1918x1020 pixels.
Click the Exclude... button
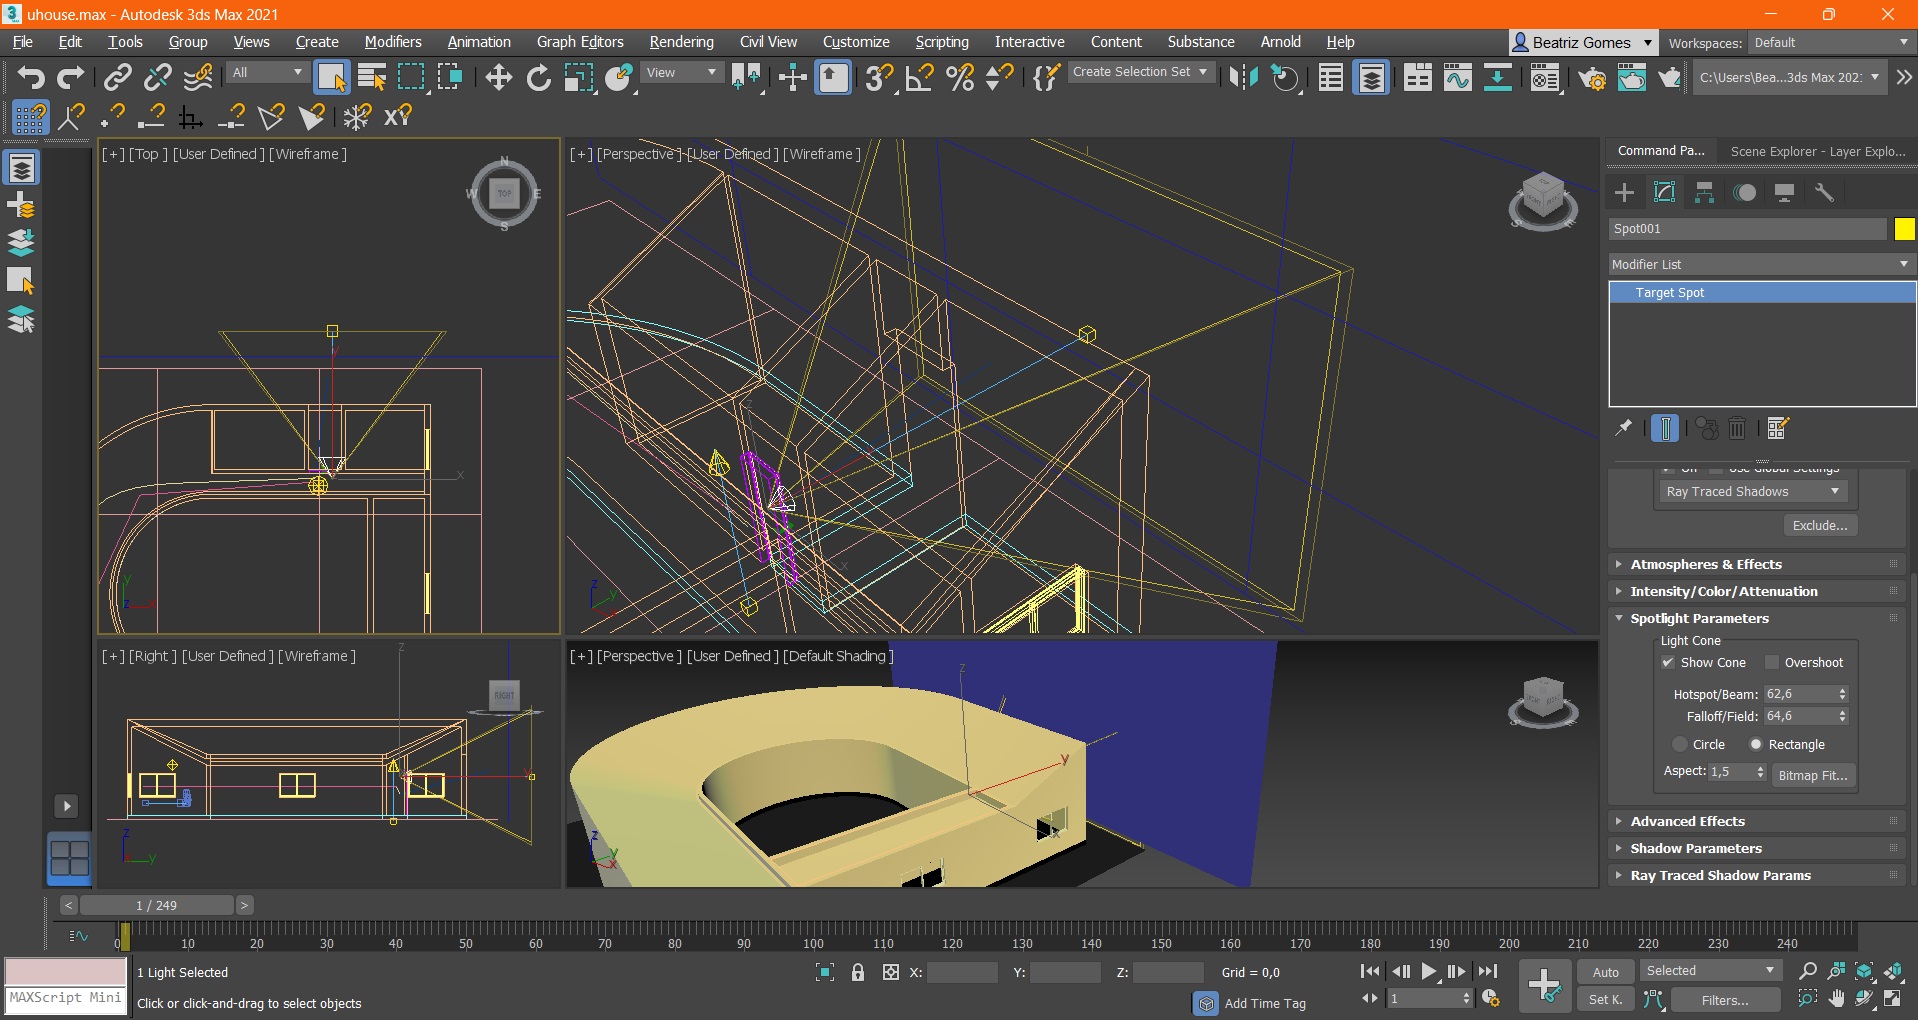pyautogui.click(x=1819, y=525)
